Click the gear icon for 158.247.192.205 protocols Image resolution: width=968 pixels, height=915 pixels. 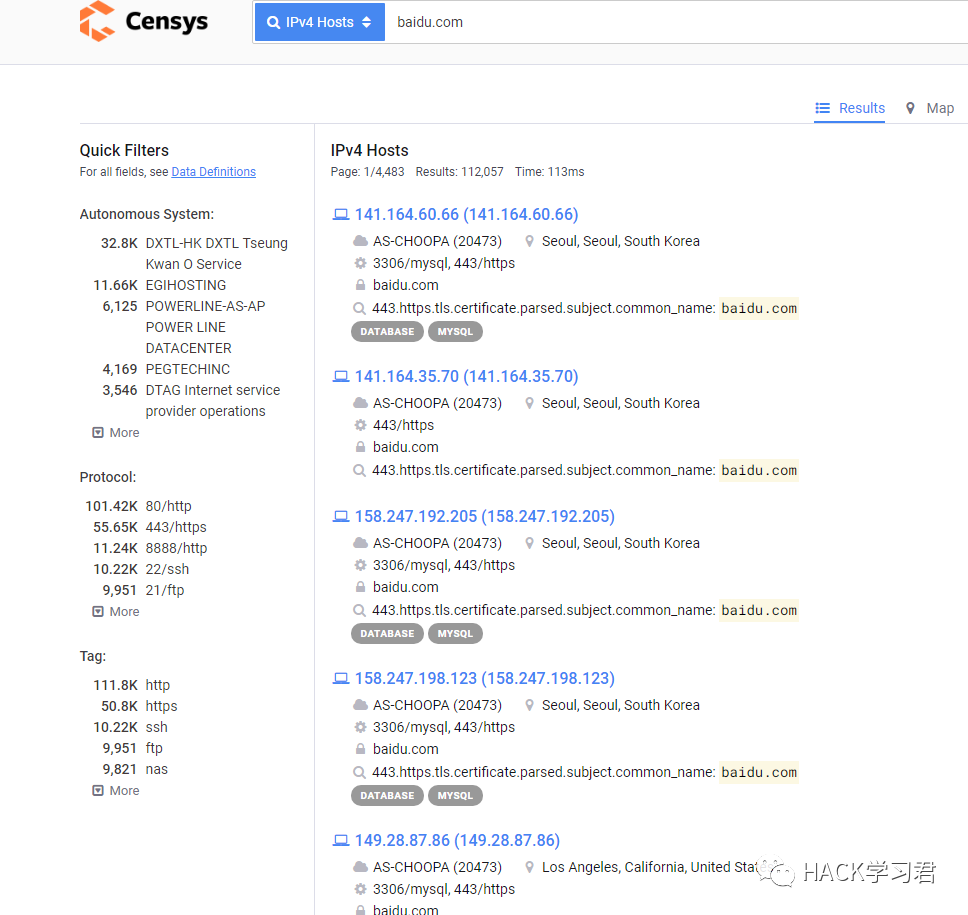point(360,566)
